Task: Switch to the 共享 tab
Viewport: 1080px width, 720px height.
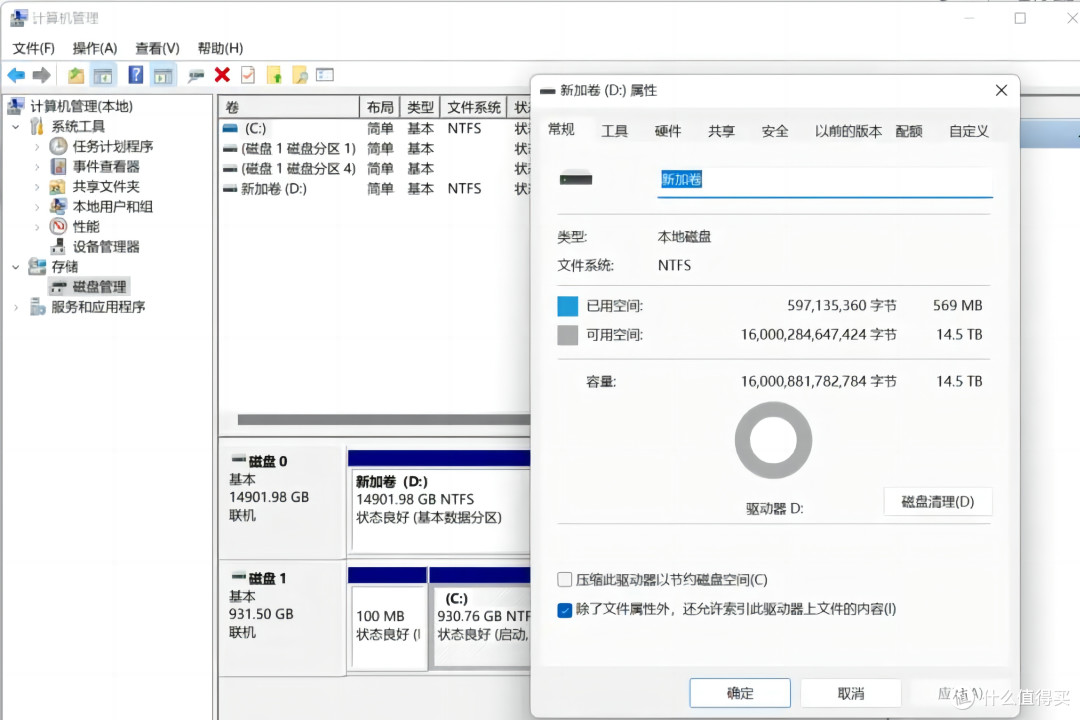Action: click(x=721, y=131)
